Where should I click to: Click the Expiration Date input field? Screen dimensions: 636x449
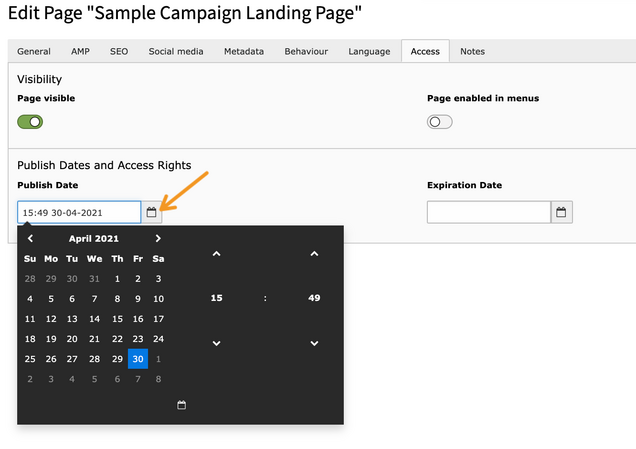click(489, 212)
